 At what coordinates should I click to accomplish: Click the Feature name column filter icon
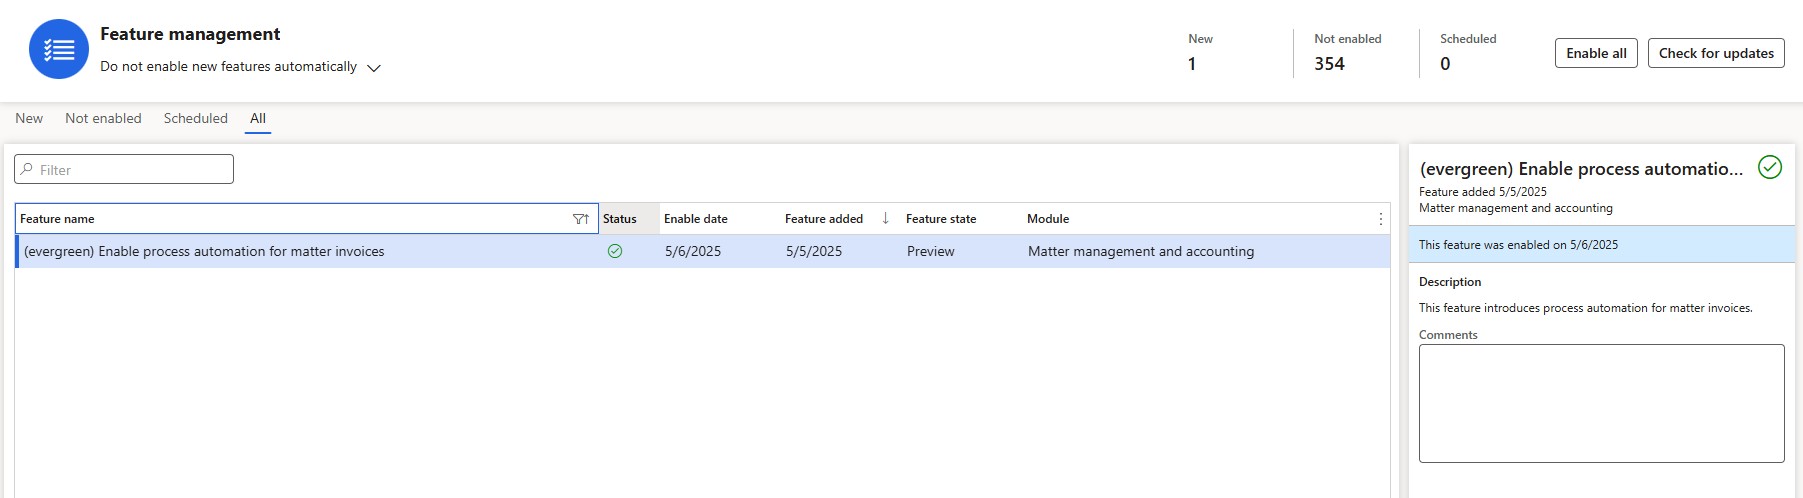[580, 219]
